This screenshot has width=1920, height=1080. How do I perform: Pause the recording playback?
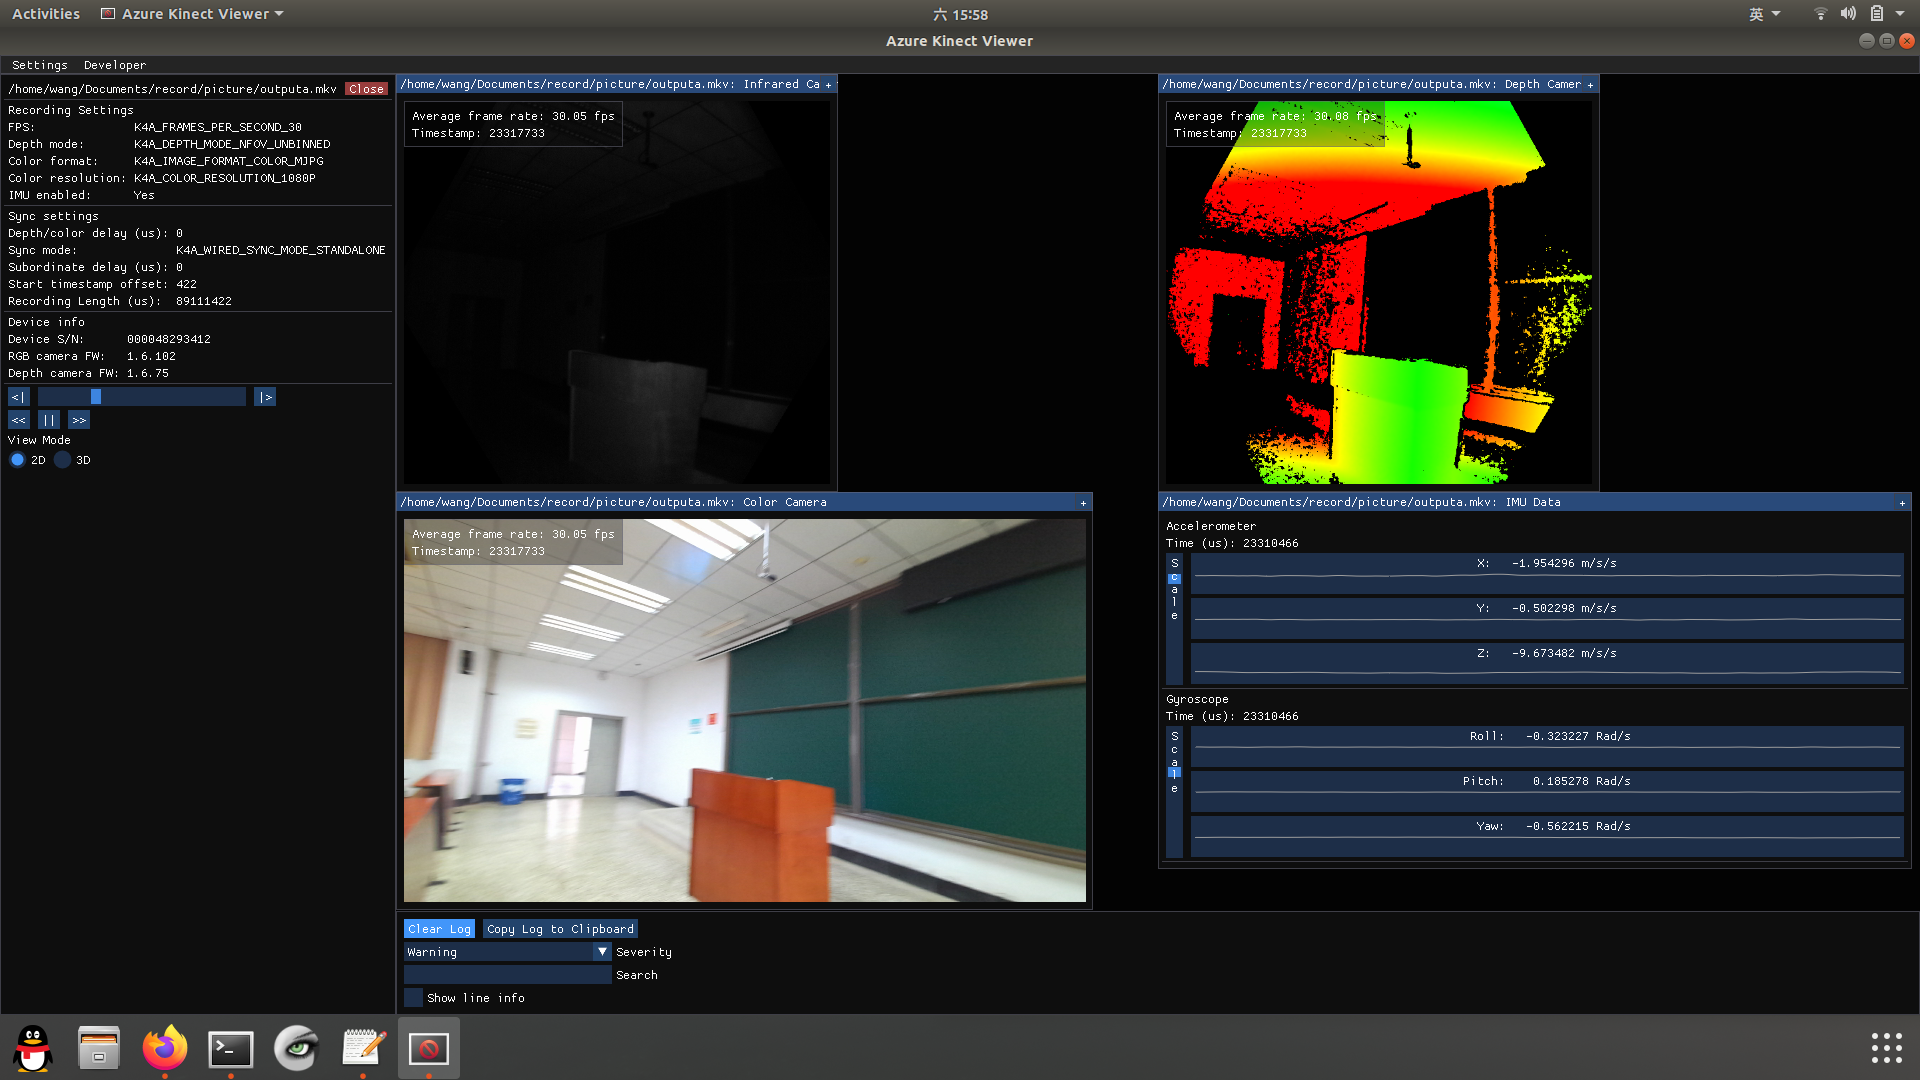coord(49,419)
